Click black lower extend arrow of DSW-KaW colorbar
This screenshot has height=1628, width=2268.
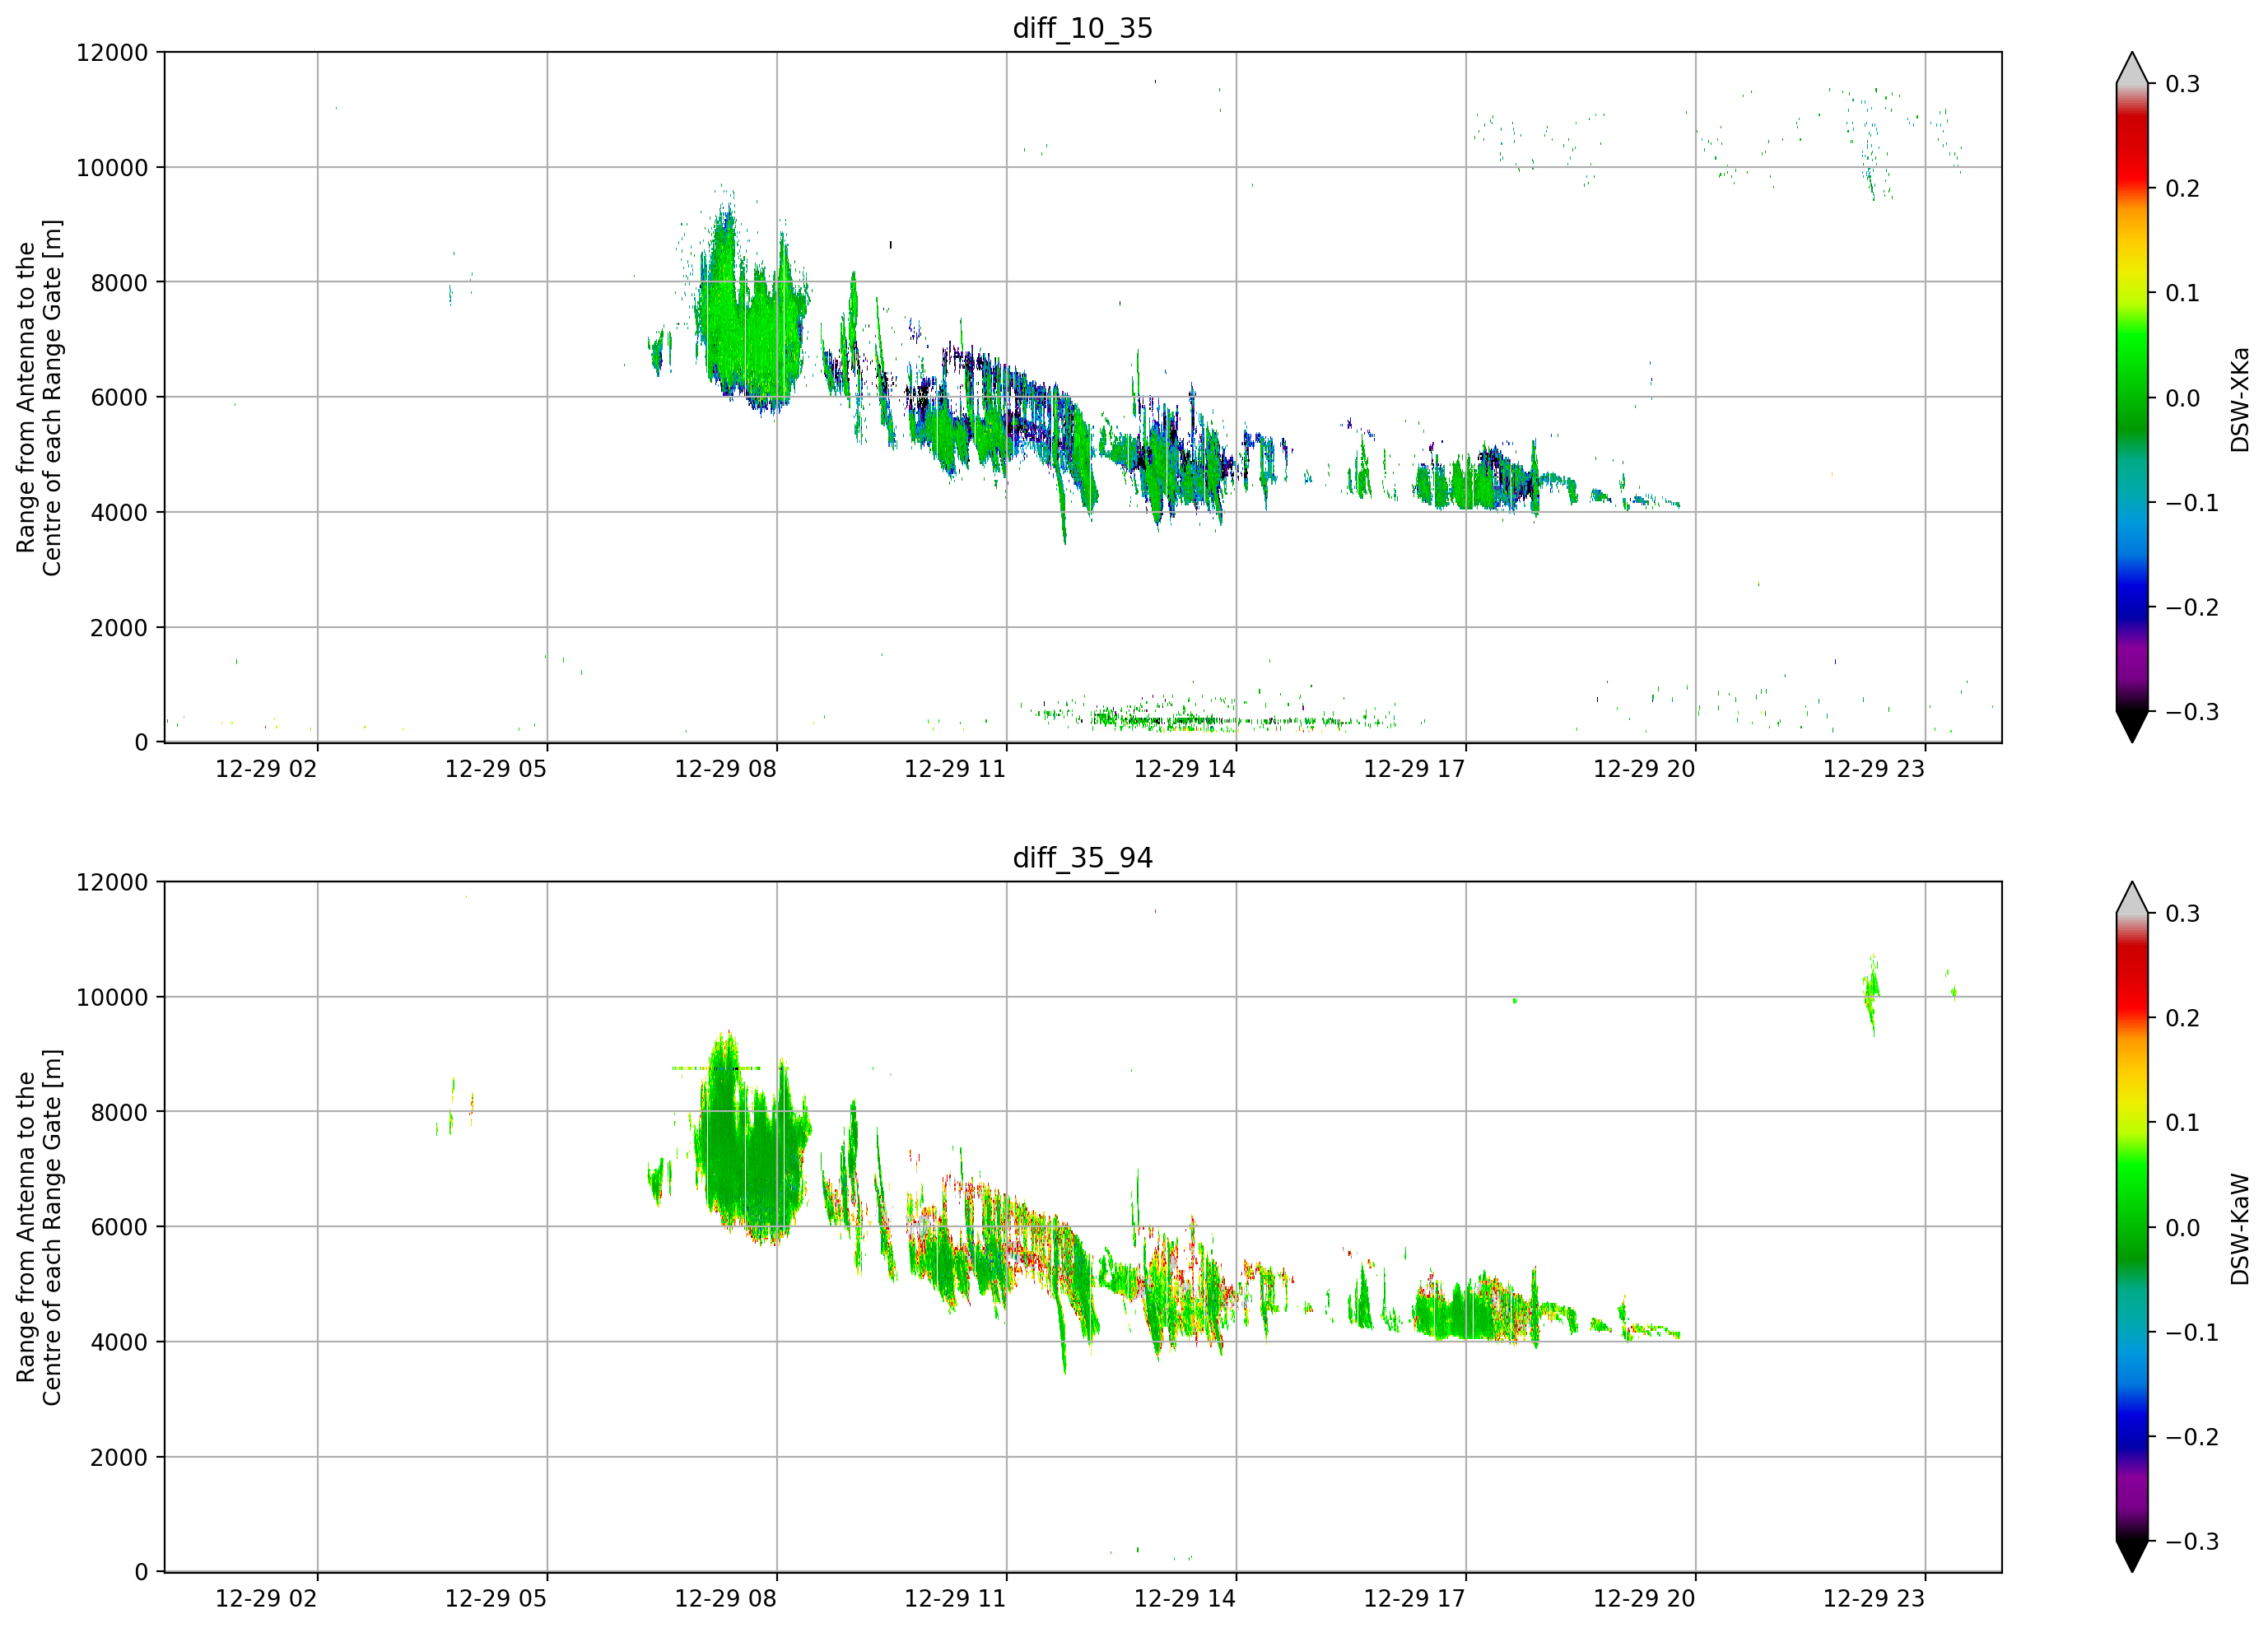2132,1556
